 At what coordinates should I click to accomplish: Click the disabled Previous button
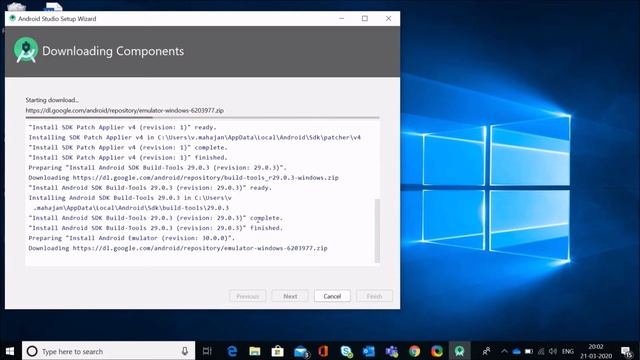[247, 296]
